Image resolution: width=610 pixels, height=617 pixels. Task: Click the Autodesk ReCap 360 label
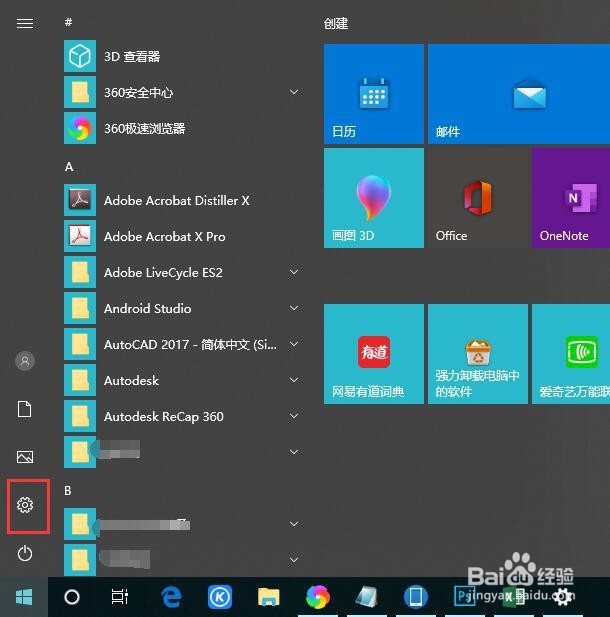[164, 416]
